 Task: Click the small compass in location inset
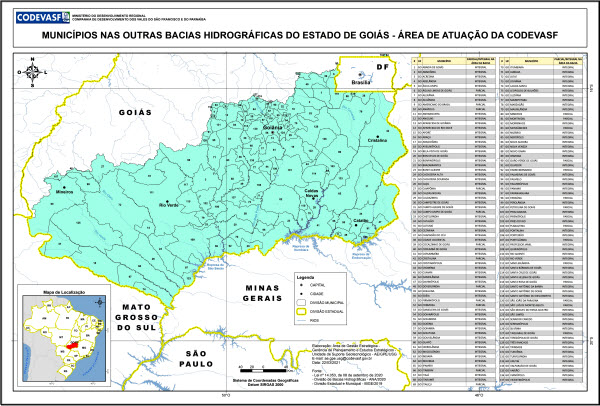[x=100, y=302]
